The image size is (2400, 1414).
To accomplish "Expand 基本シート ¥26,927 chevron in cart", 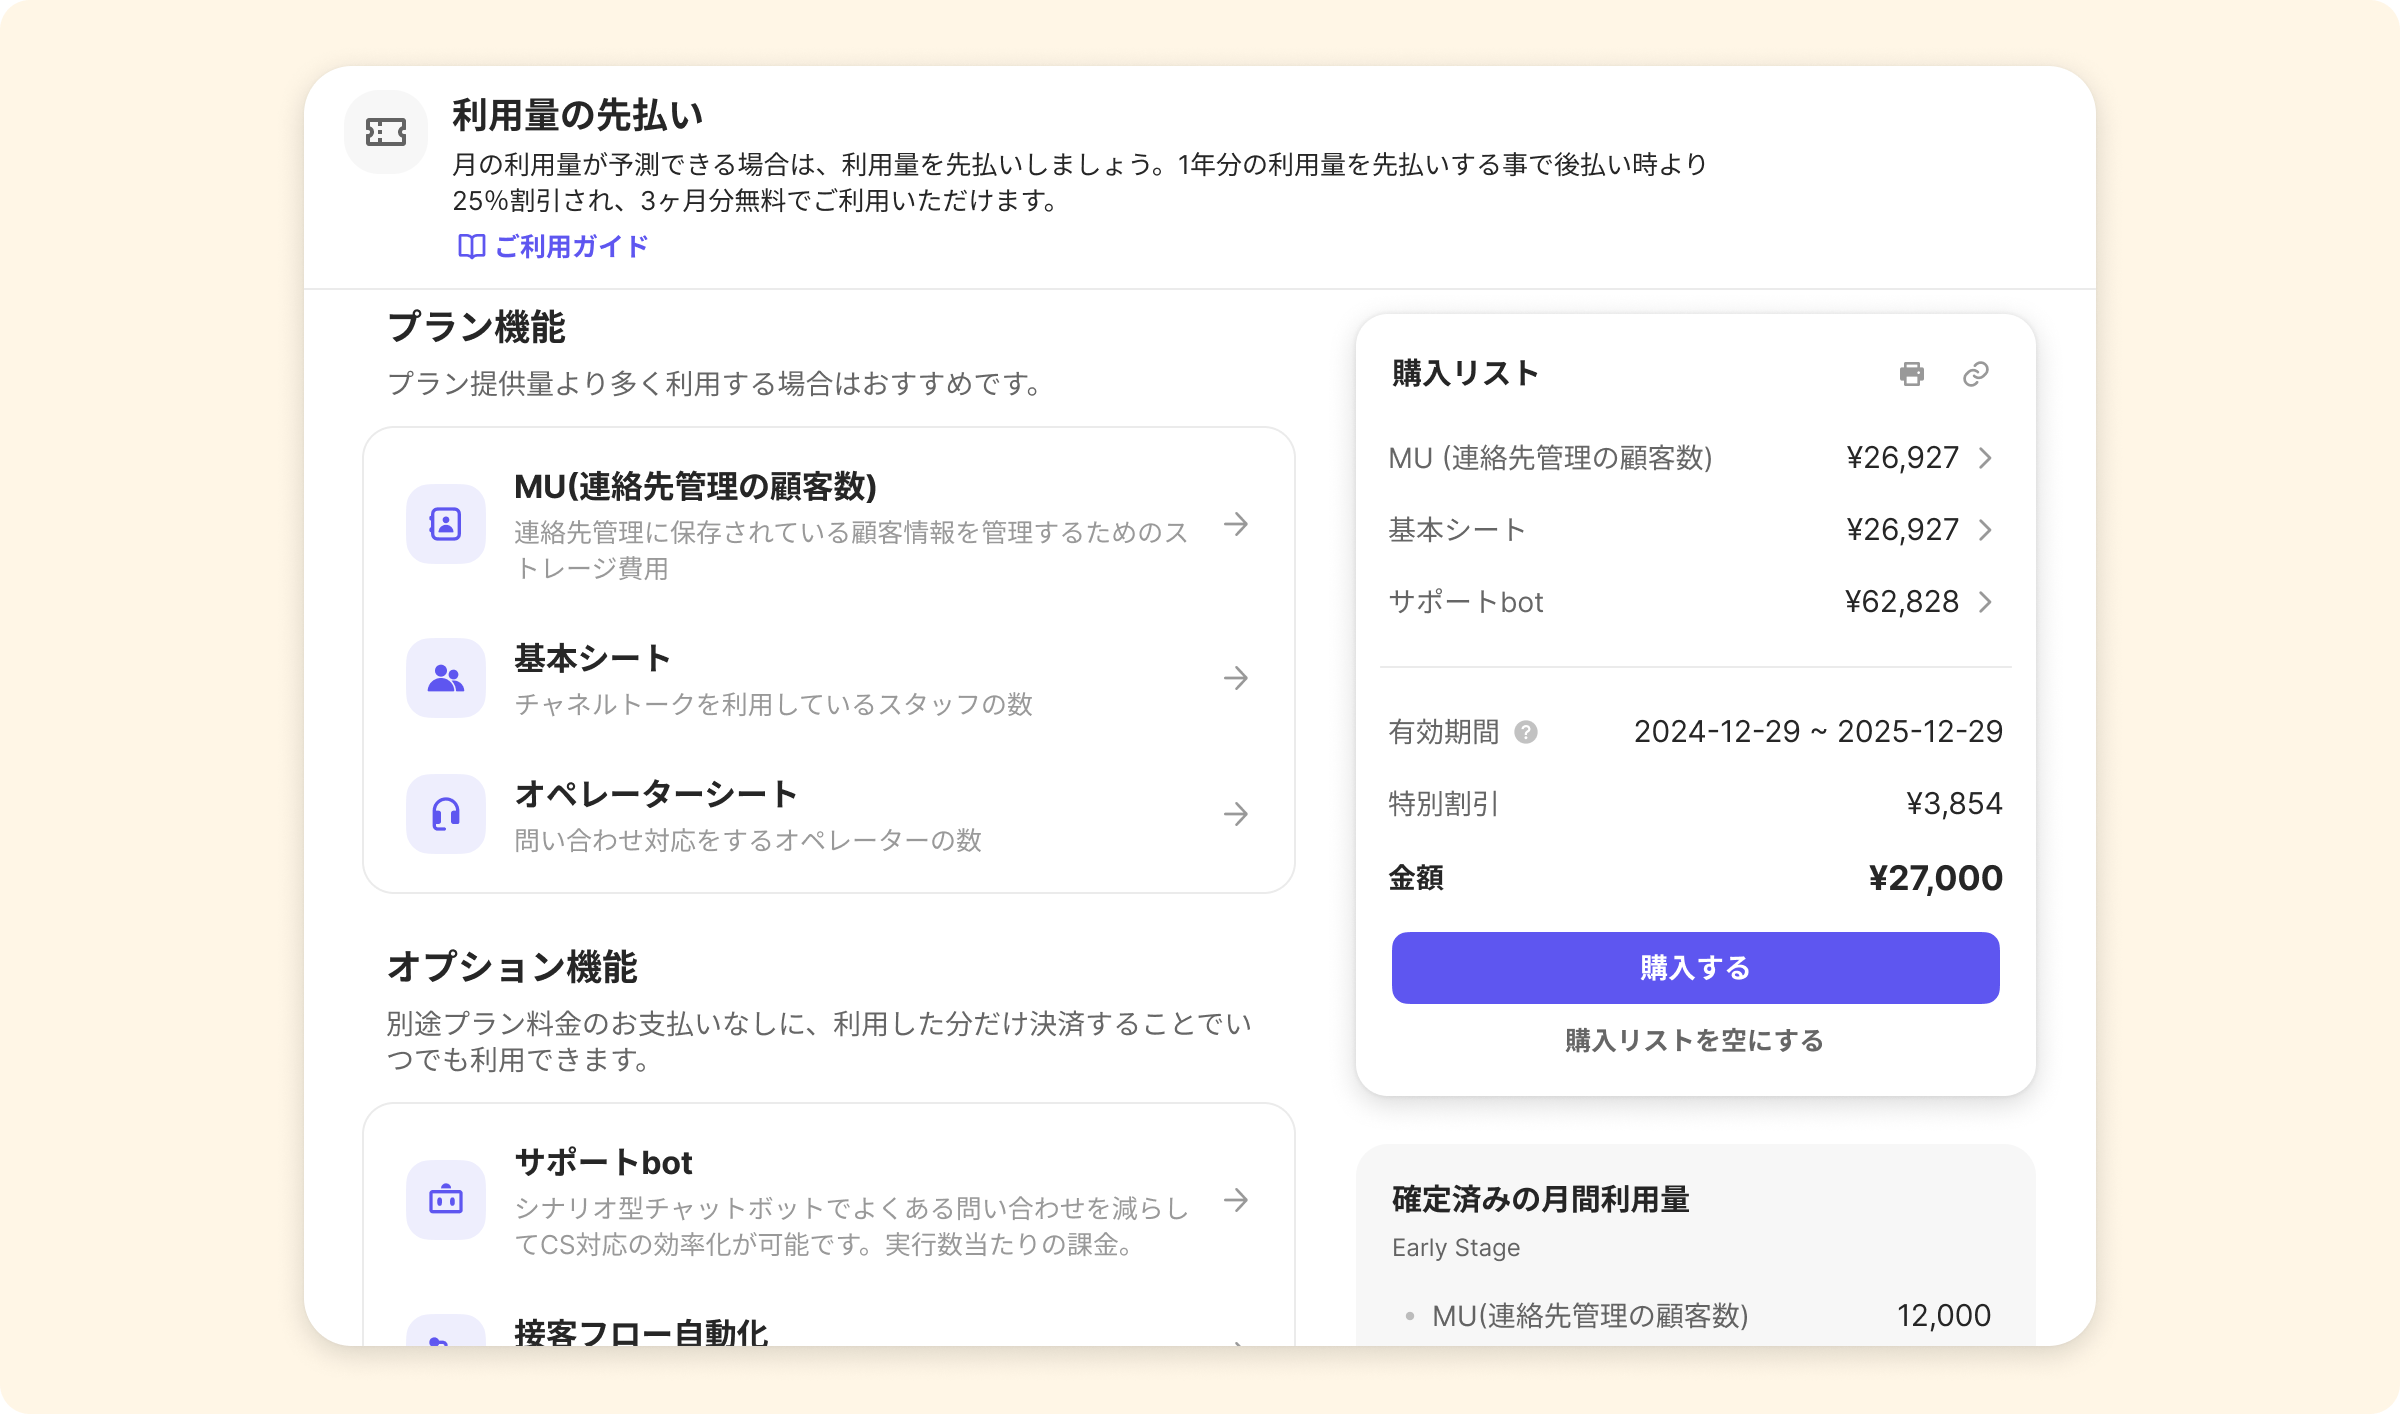I will pos(1986,530).
